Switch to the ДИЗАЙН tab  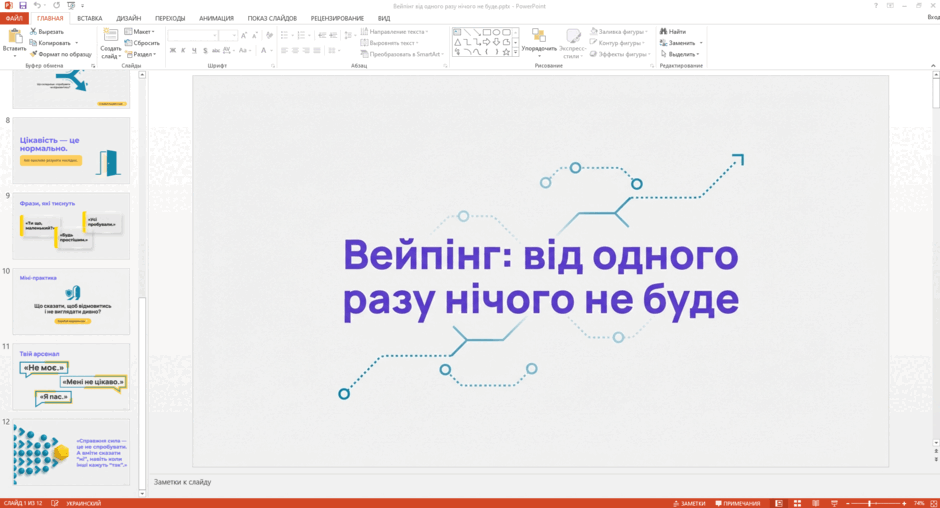[129, 18]
